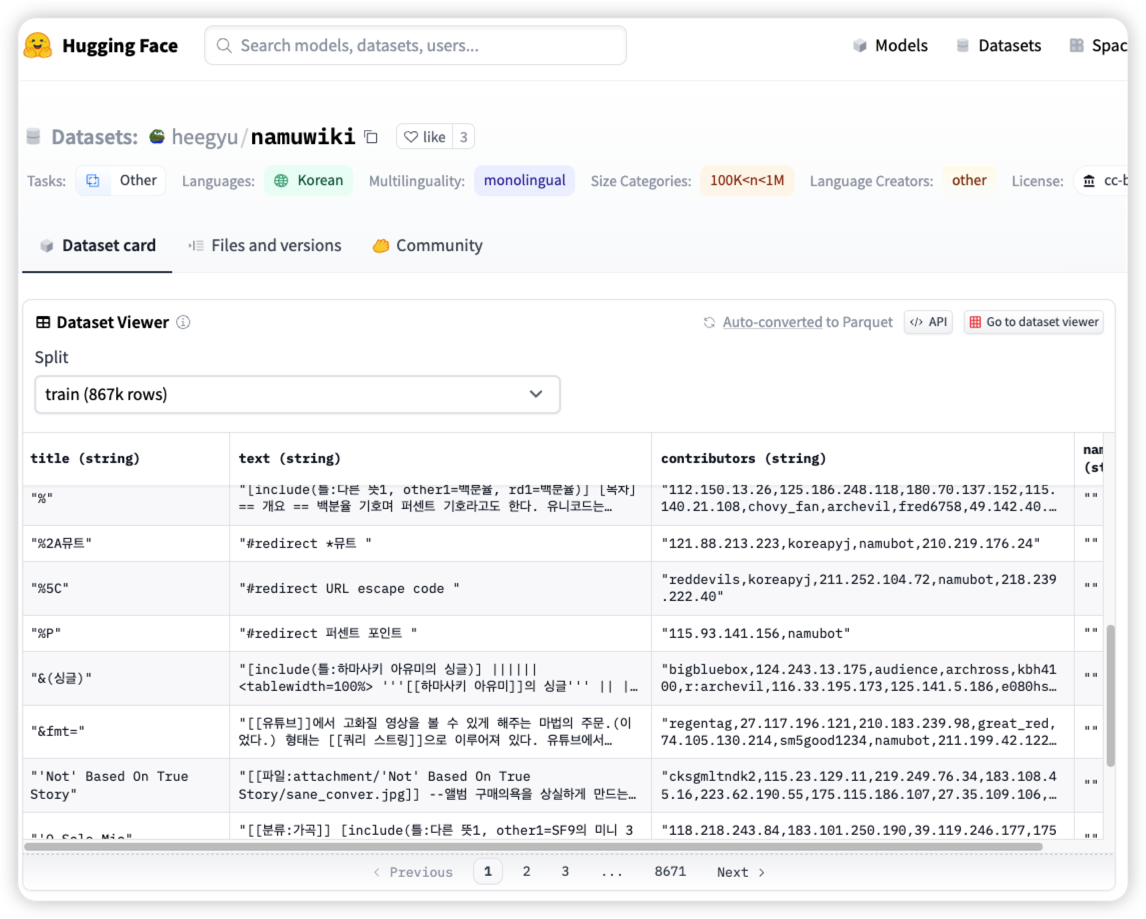Click the Spaces grid icon
The height and width of the screenshot is (919, 1146).
(x=1077, y=45)
